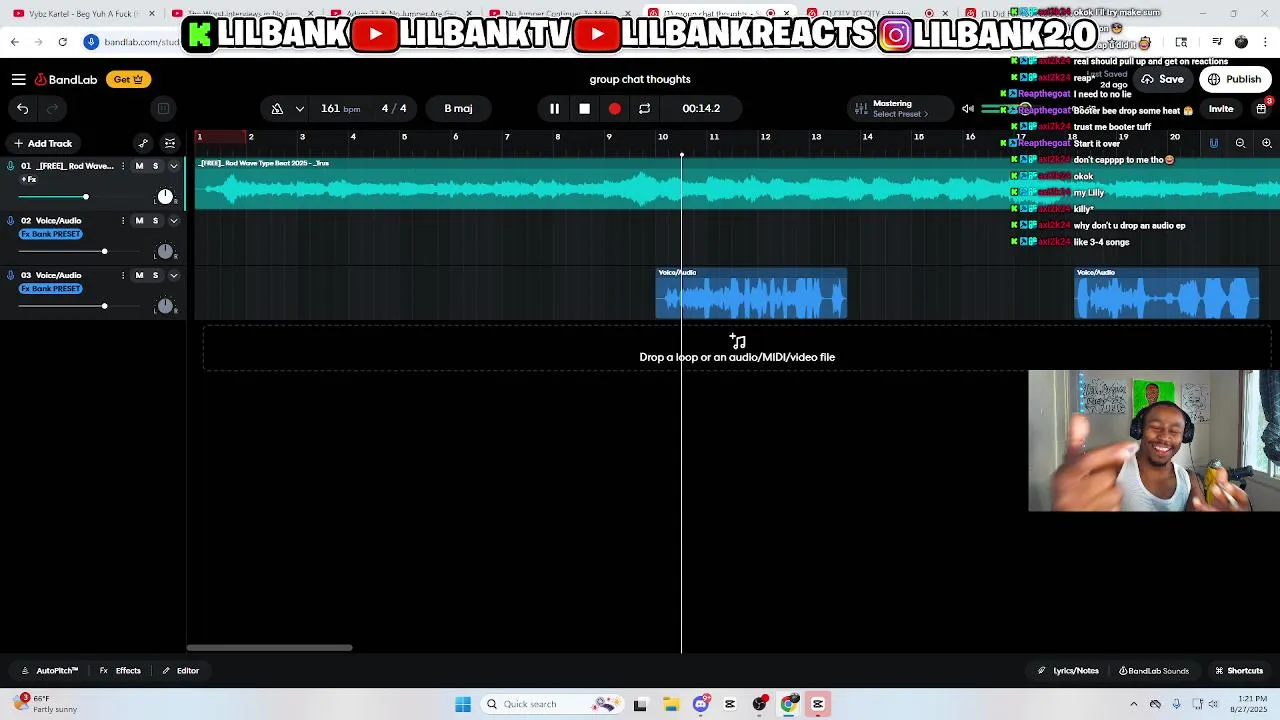Image resolution: width=1280 pixels, height=720 pixels.
Task: Expand track 02 options chevron
Action: [173, 221]
